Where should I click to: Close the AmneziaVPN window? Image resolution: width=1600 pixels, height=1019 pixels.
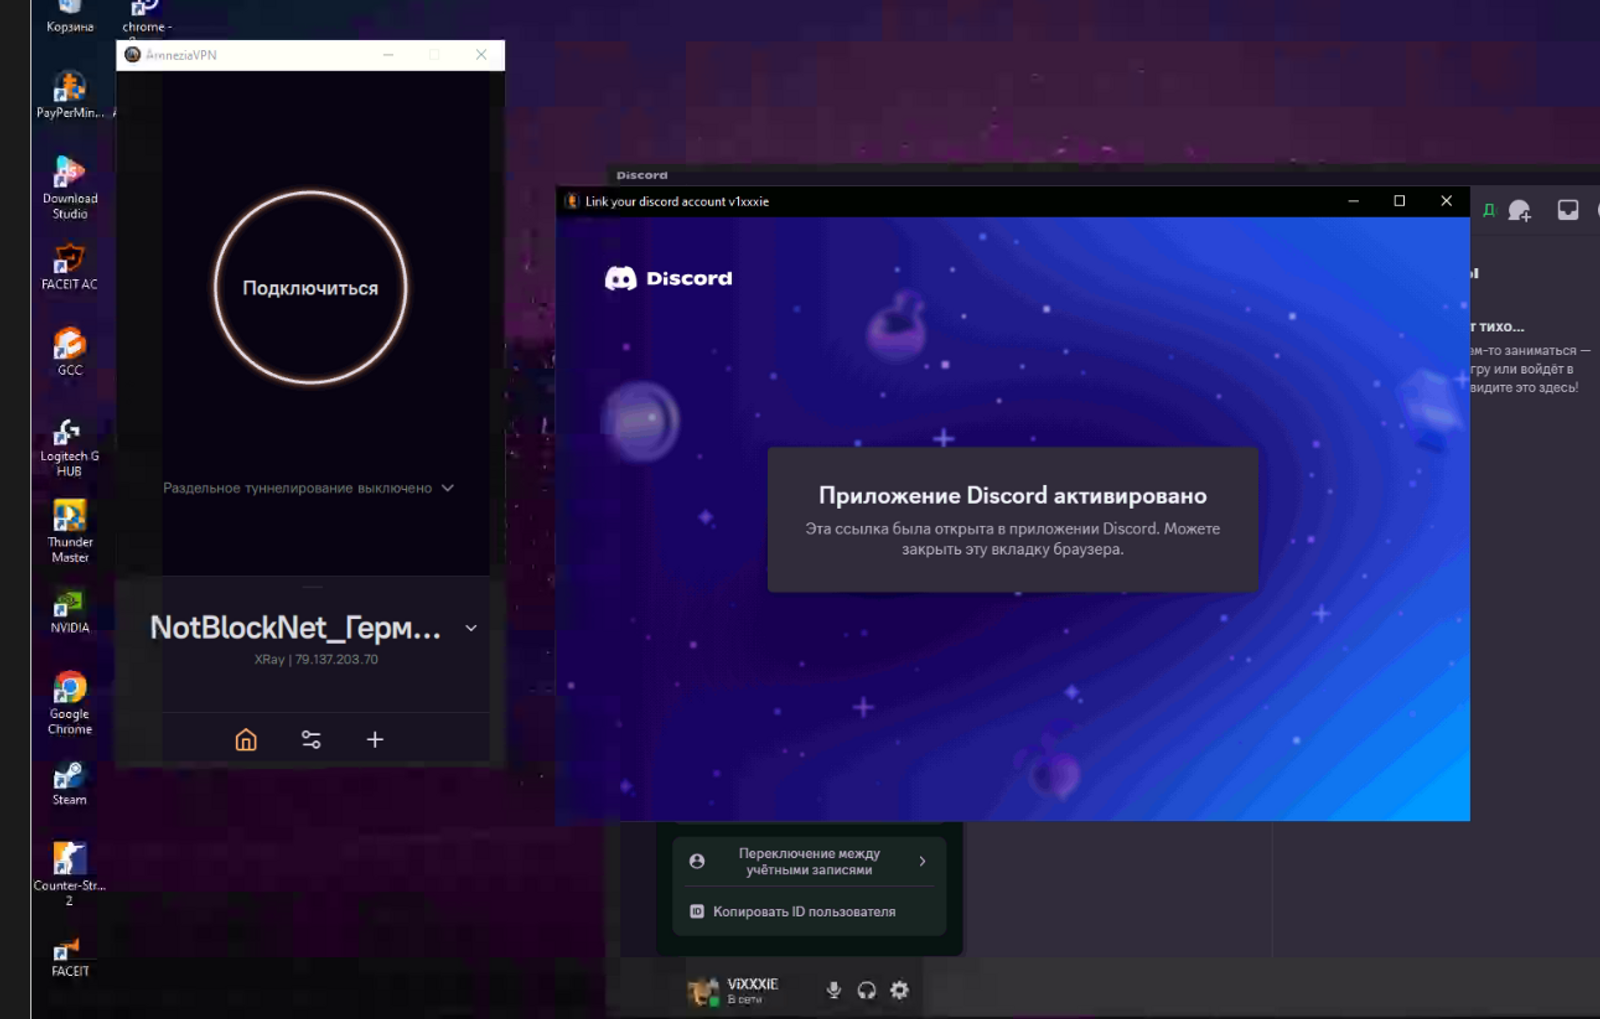pos(481,55)
